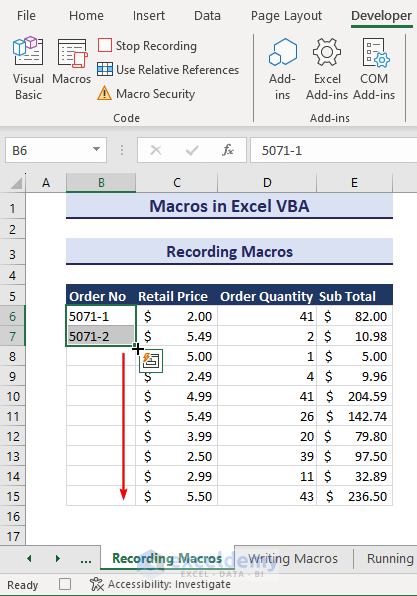This screenshot has height=596, width=417.
Task: Click the retail price 3.99 cell
Action: pyautogui.click(x=176, y=436)
